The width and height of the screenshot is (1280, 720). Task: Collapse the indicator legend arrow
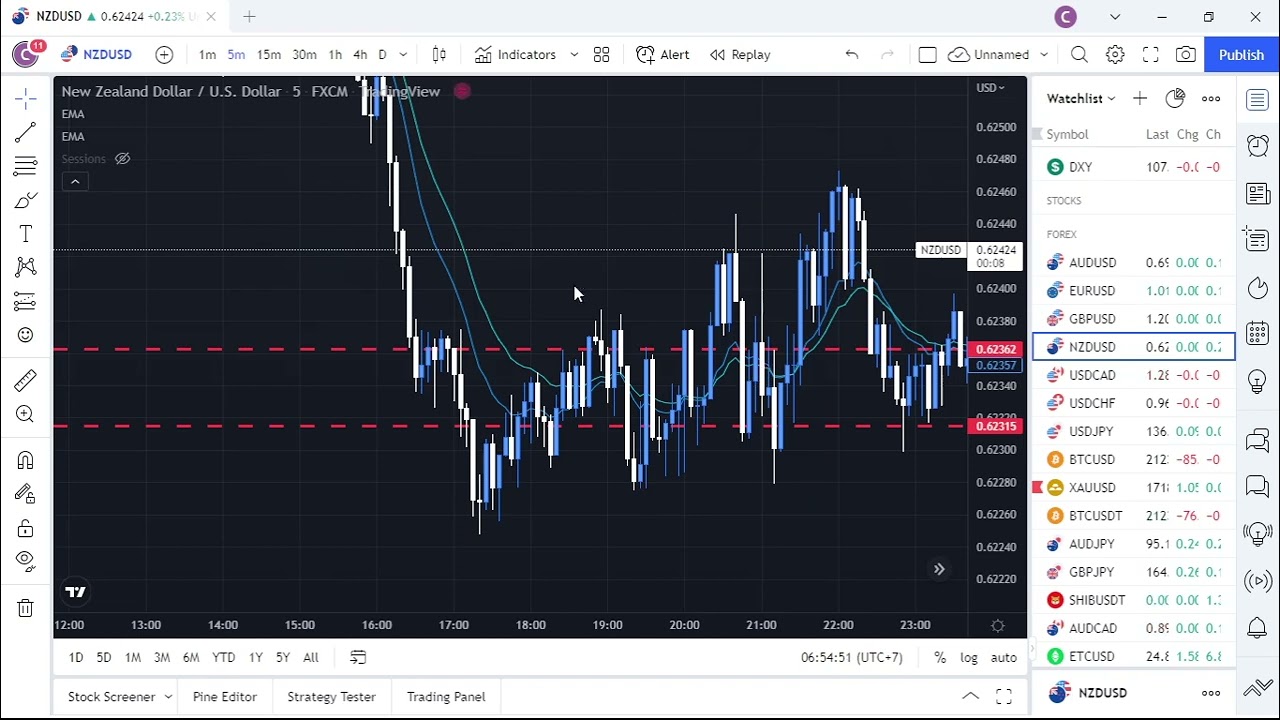(x=75, y=181)
